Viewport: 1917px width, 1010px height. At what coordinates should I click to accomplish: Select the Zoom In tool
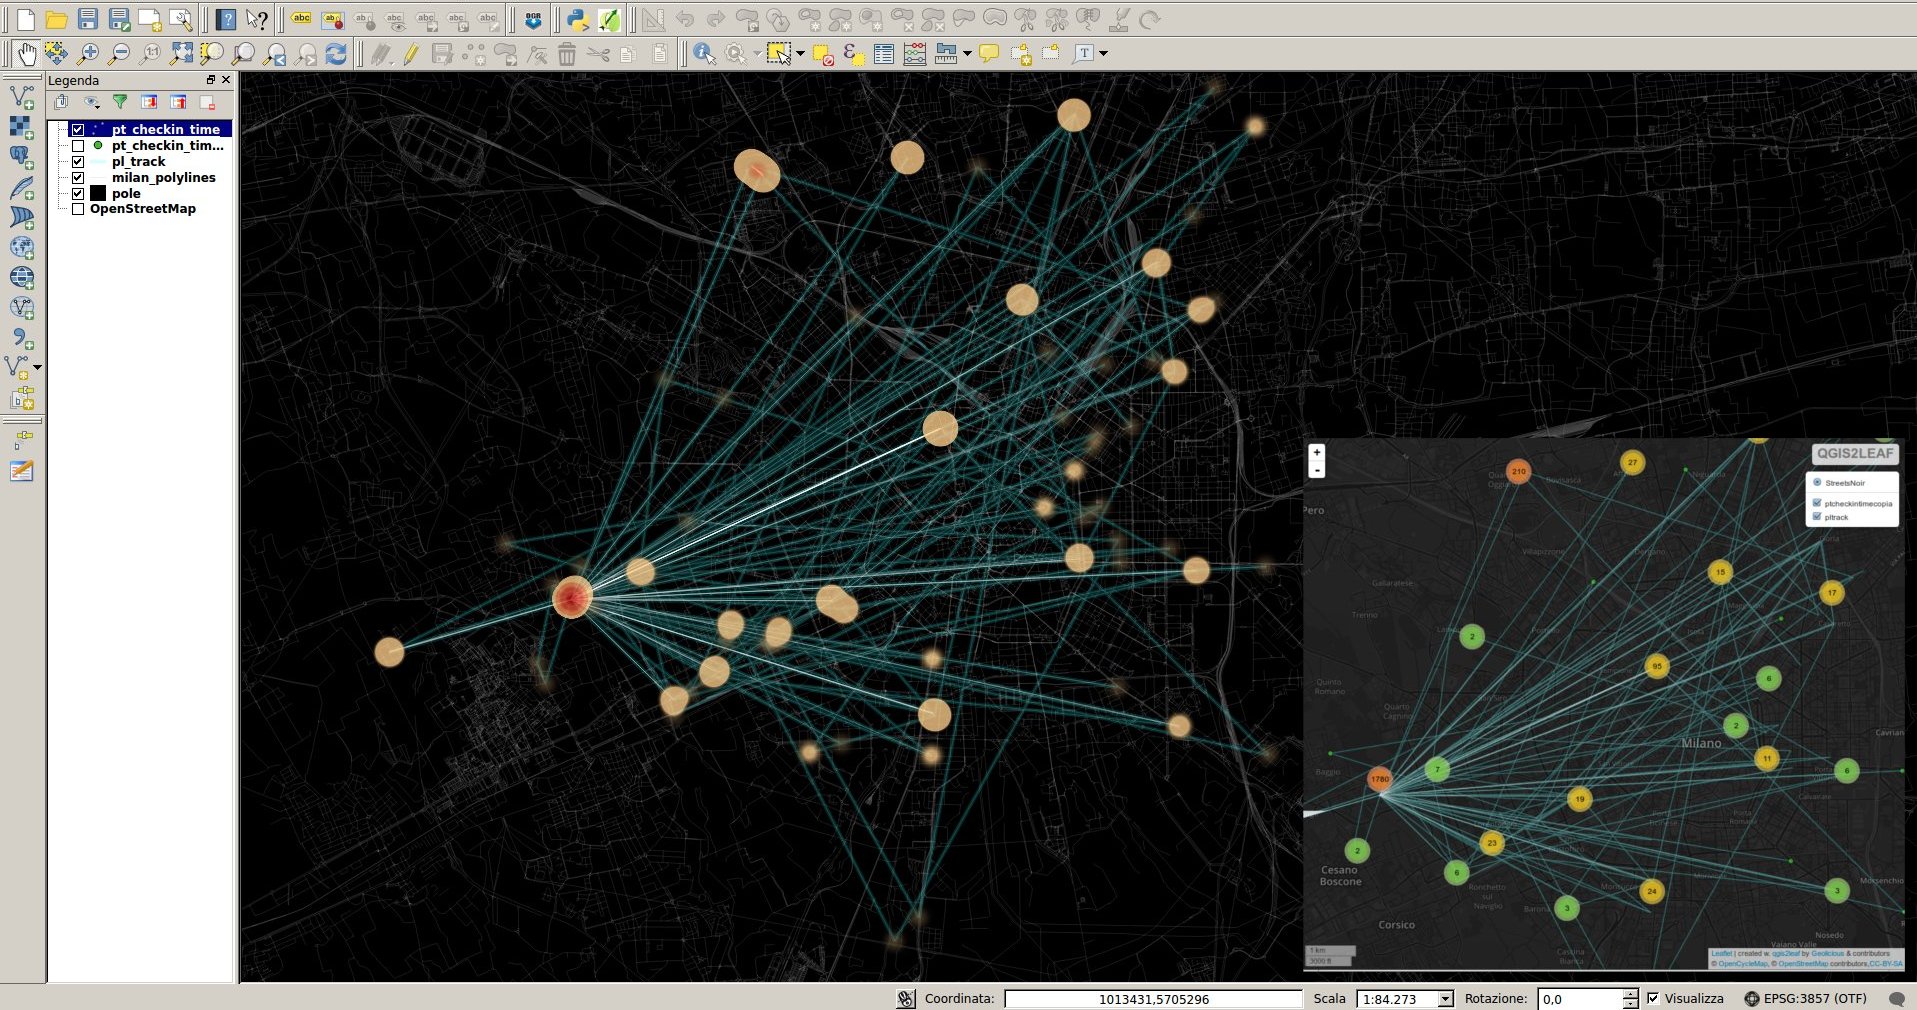88,53
